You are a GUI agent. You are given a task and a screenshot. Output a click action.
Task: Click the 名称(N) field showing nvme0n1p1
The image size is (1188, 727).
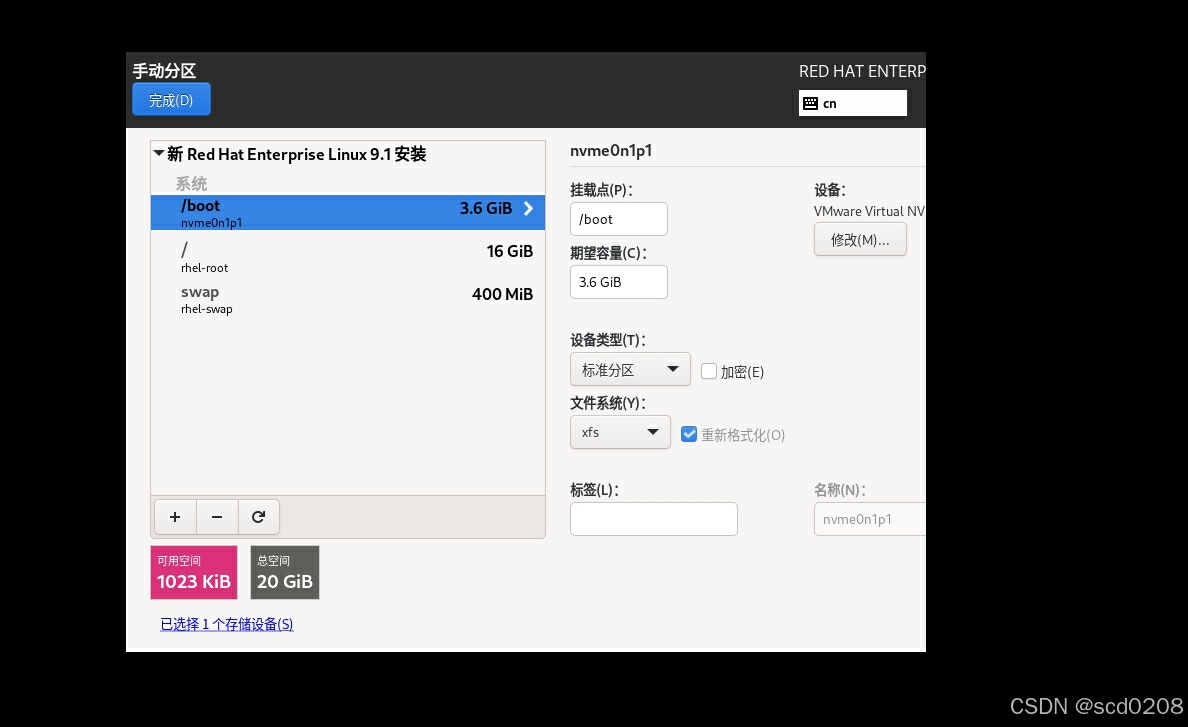[x=870, y=520]
